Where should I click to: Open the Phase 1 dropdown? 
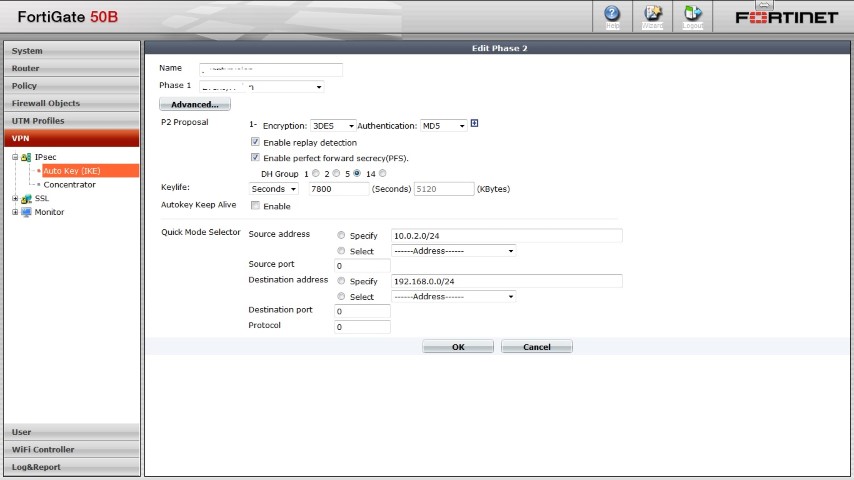coord(261,87)
